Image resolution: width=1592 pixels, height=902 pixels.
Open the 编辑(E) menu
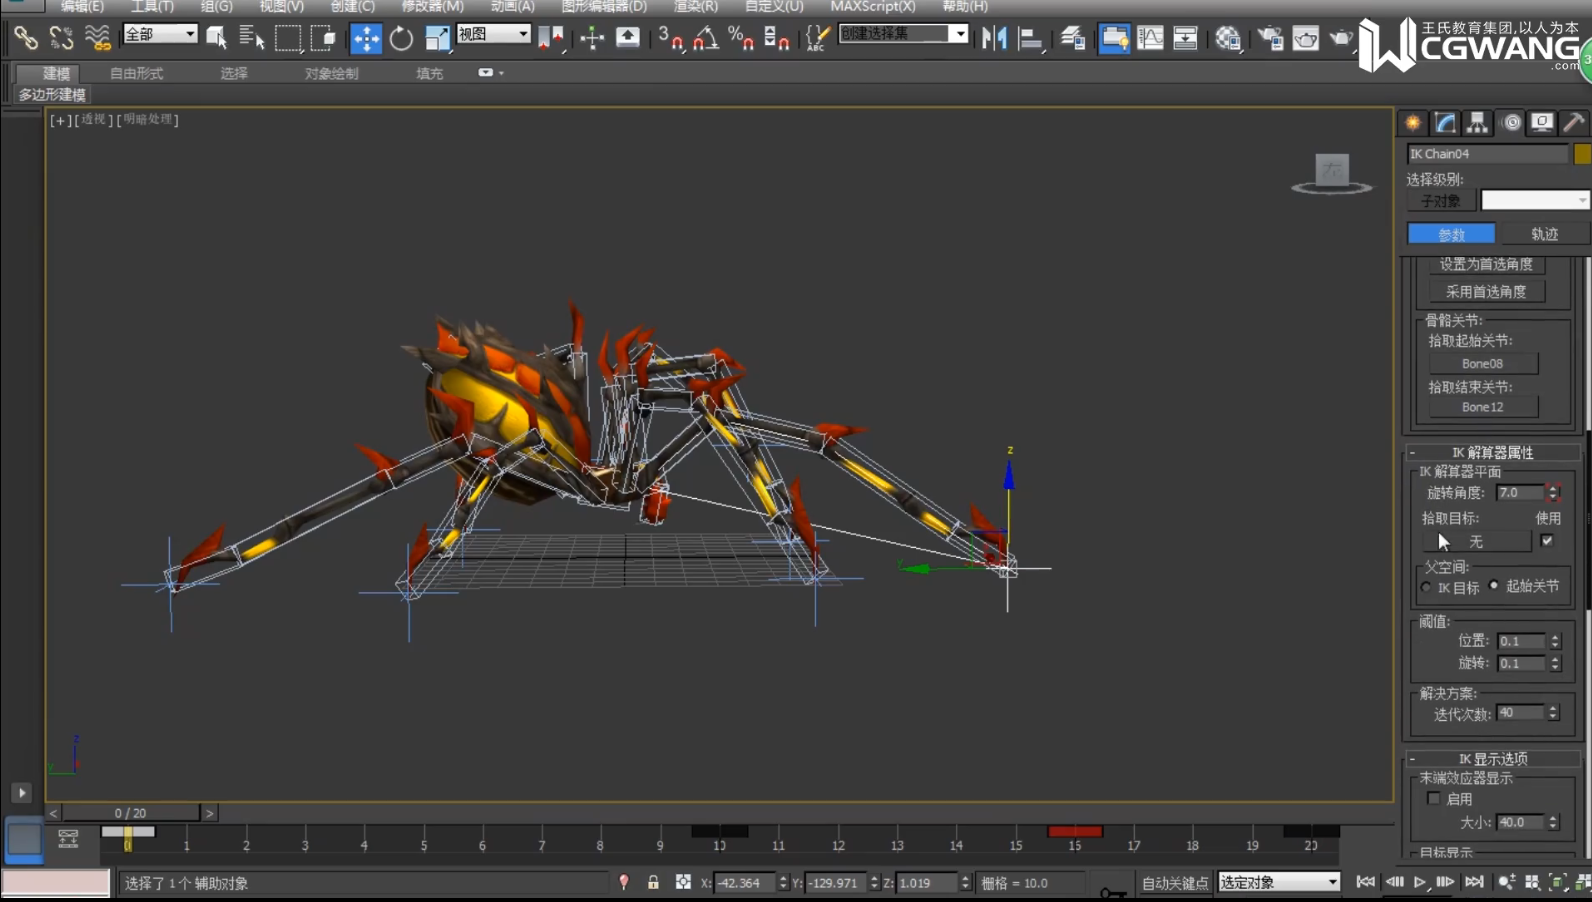[x=82, y=6]
